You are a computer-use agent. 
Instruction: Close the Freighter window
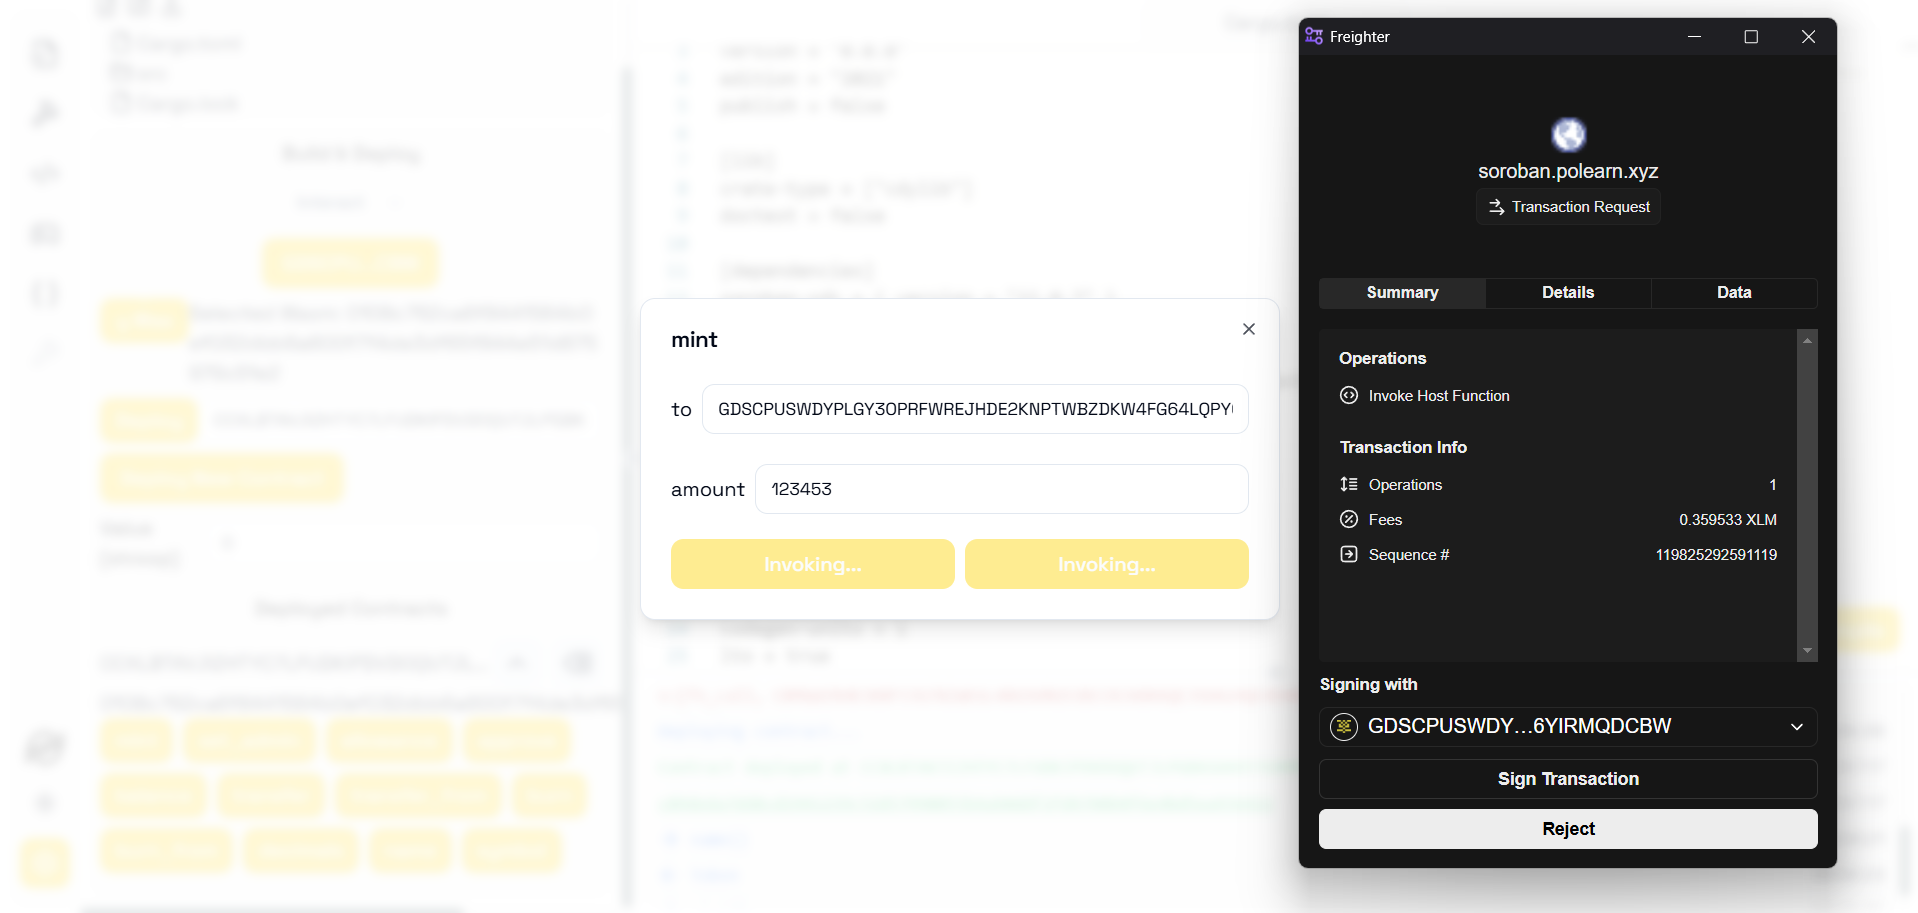(1808, 36)
